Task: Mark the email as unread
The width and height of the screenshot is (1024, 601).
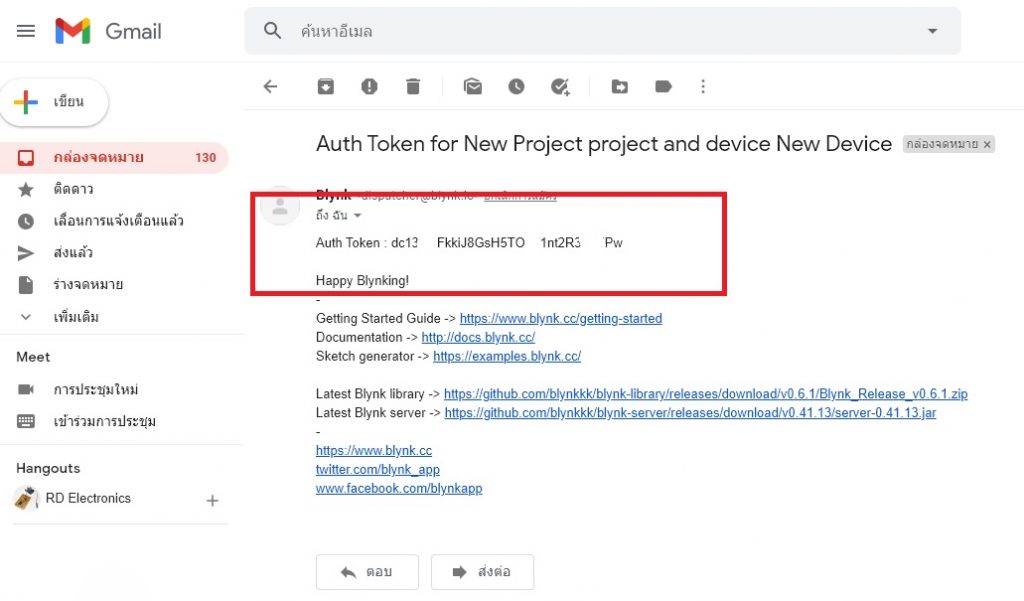Action: click(473, 86)
